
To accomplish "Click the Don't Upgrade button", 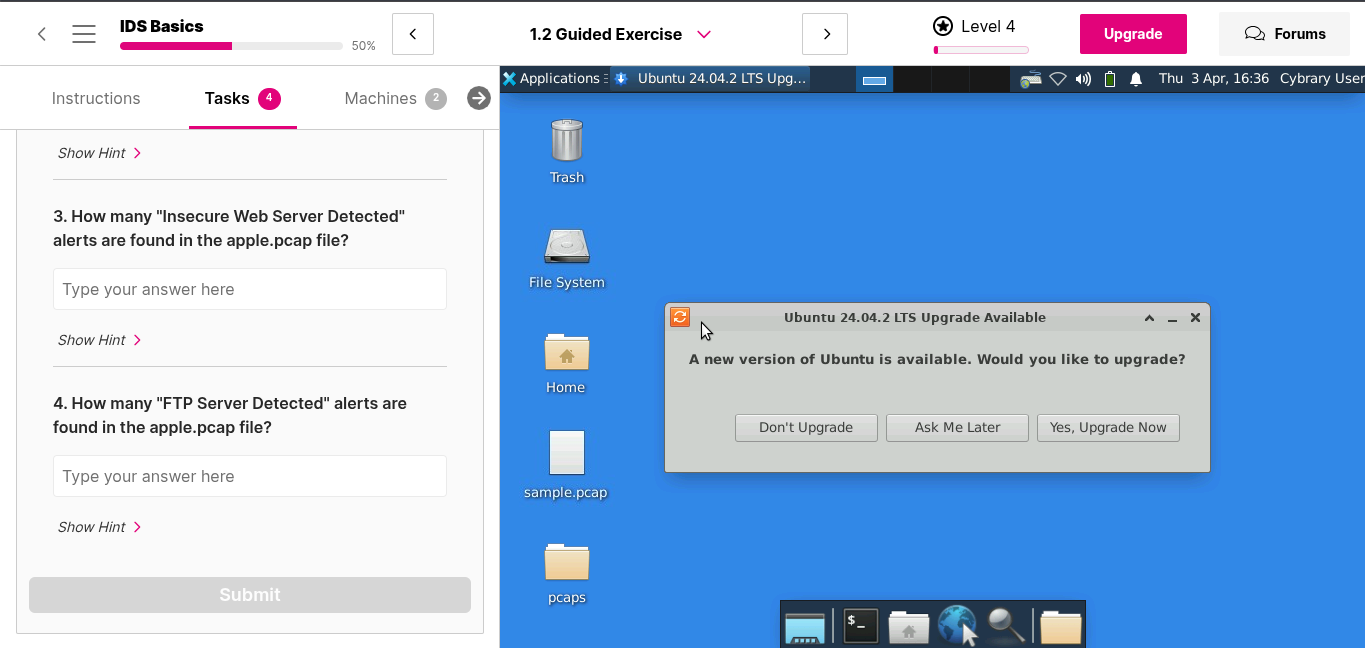I will pyautogui.click(x=806, y=427).
